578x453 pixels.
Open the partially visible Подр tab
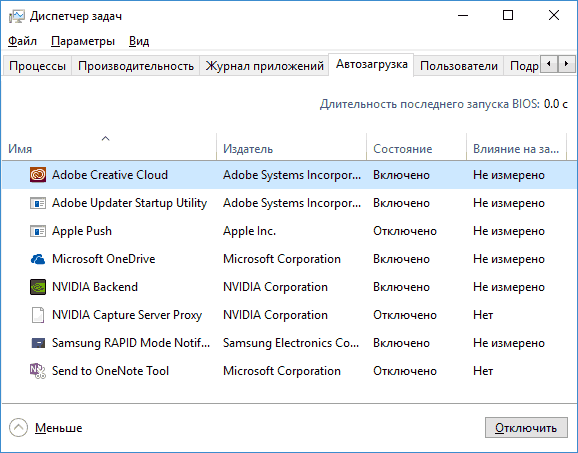[x=523, y=66]
